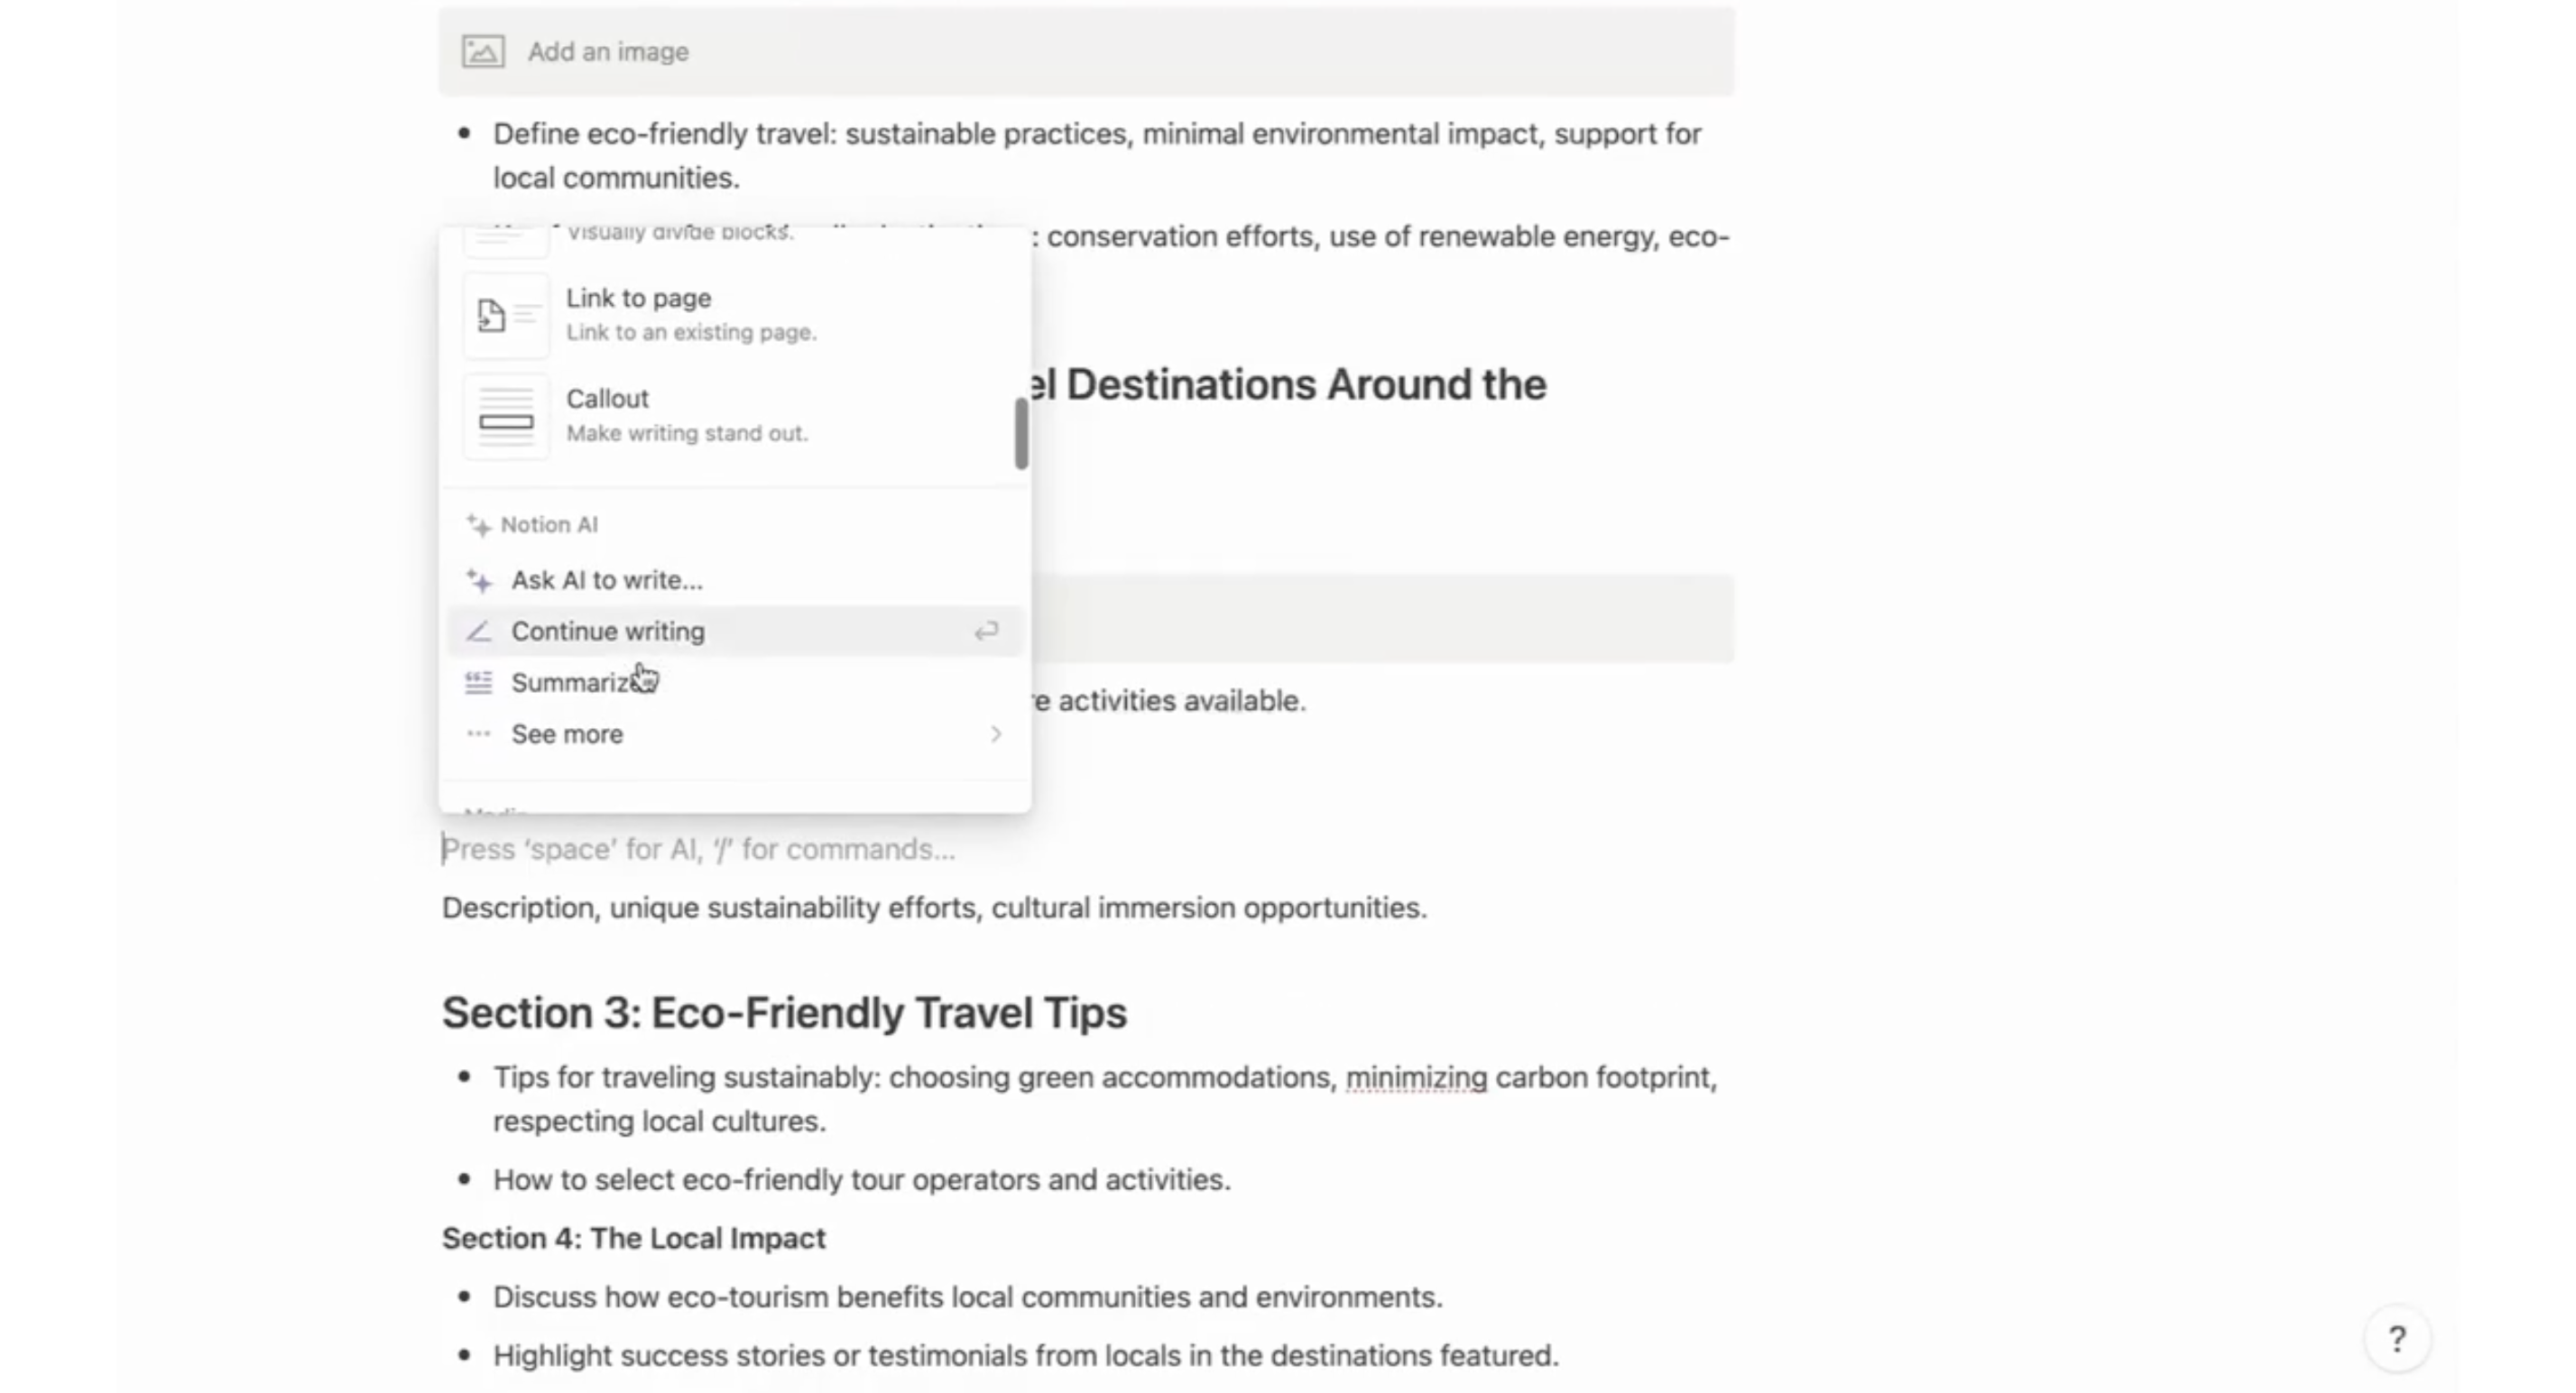Image resolution: width=2576 pixels, height=1393 pixels.
Task: Click the sparkle icon beside Ask AI to write
Action: pos(479,581)
